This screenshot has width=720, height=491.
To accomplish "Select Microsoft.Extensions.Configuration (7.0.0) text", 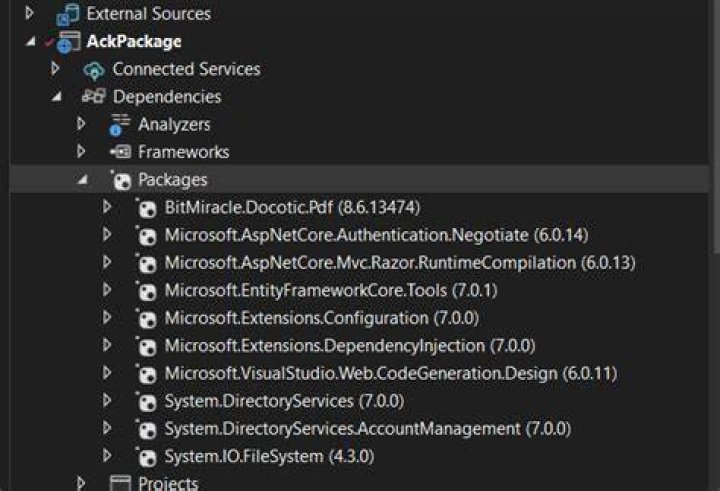I will (x=322, y=318).
